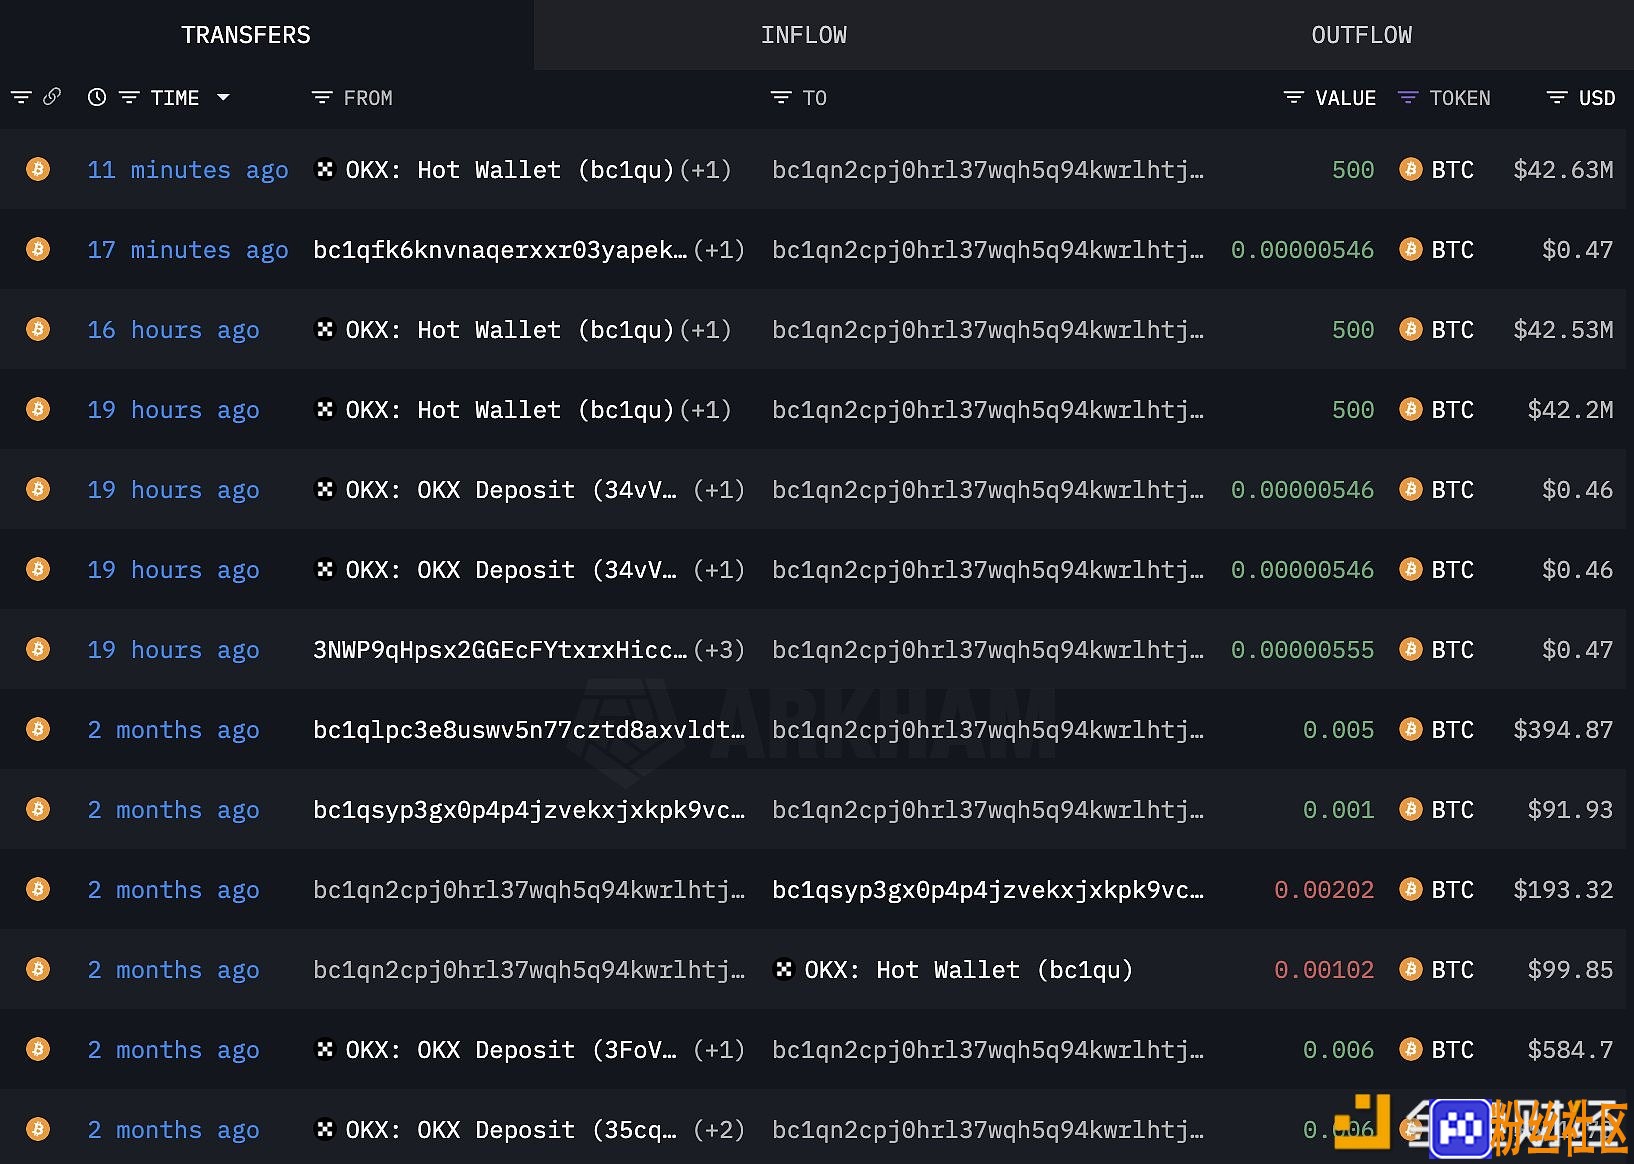Click the USD value $91.93
Screen dimensions: 1634x1164
click(1570, 810)
